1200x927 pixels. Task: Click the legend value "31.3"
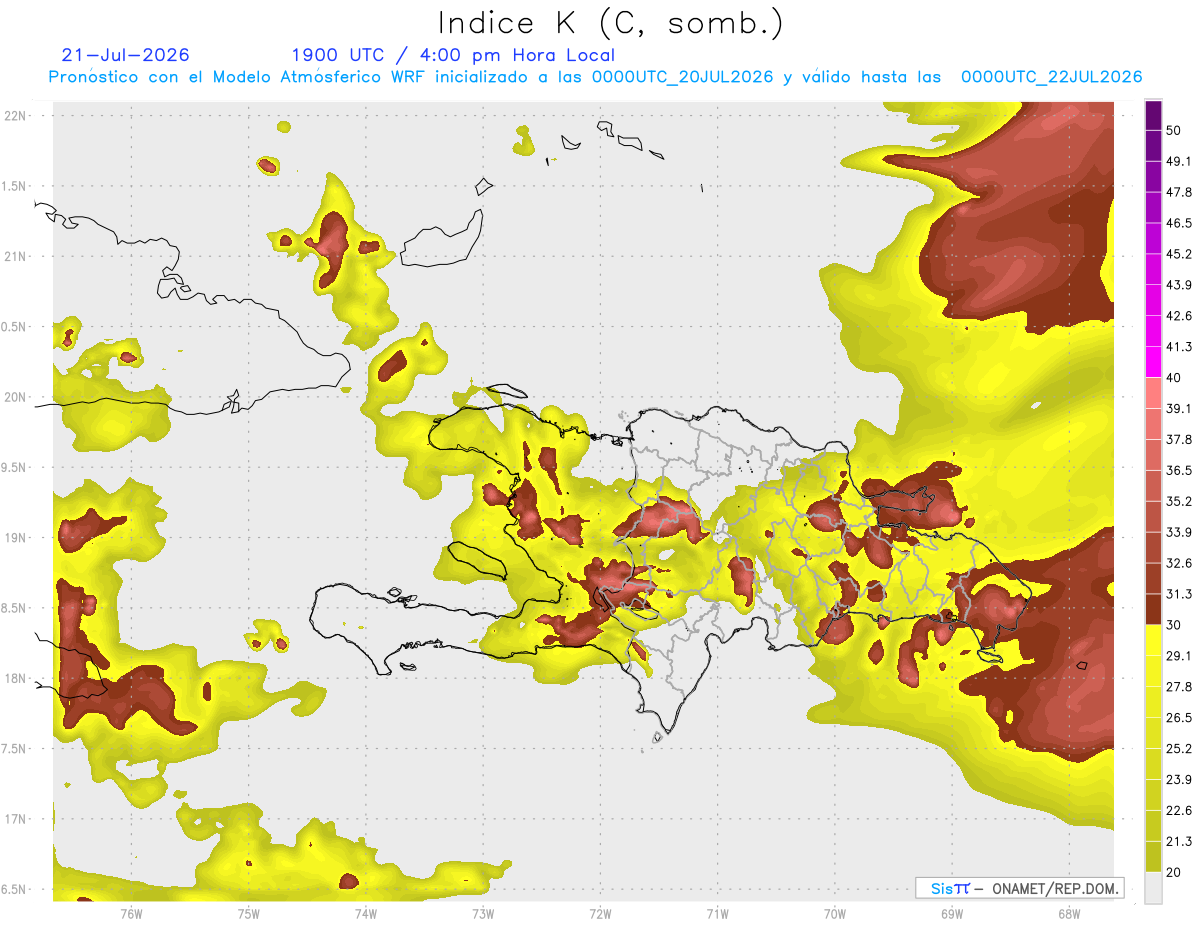(x=1180, y=595)
